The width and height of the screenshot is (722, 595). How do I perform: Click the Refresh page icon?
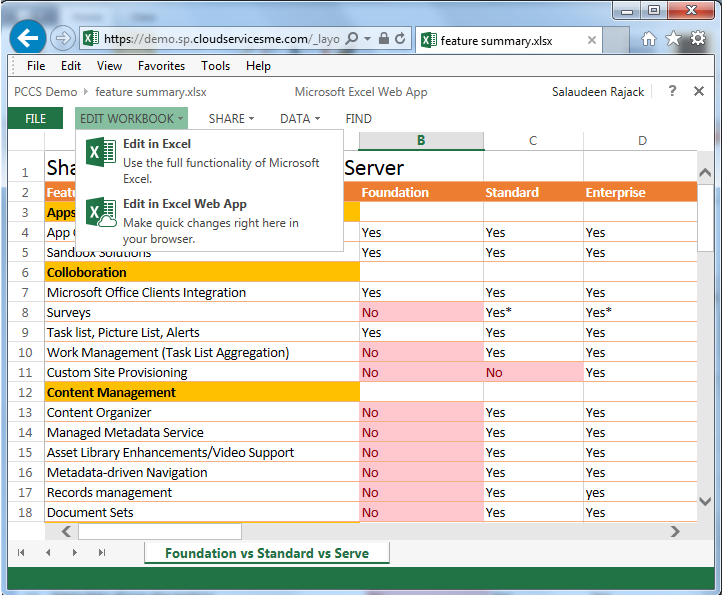pos(400,38)
